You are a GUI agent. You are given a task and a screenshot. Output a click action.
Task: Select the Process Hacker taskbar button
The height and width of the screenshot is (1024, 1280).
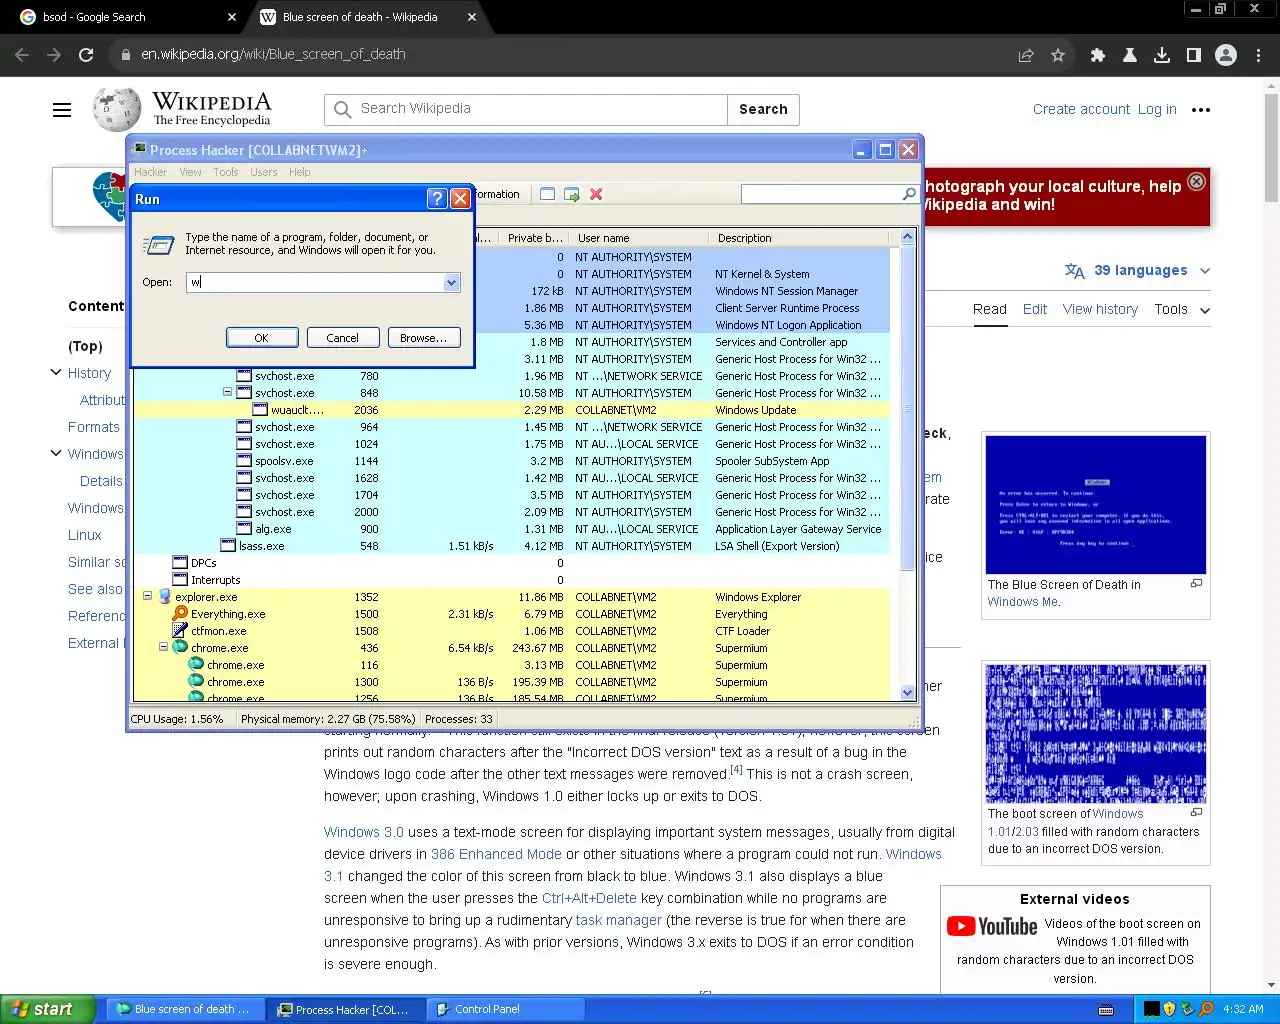tap(345, 1009)
